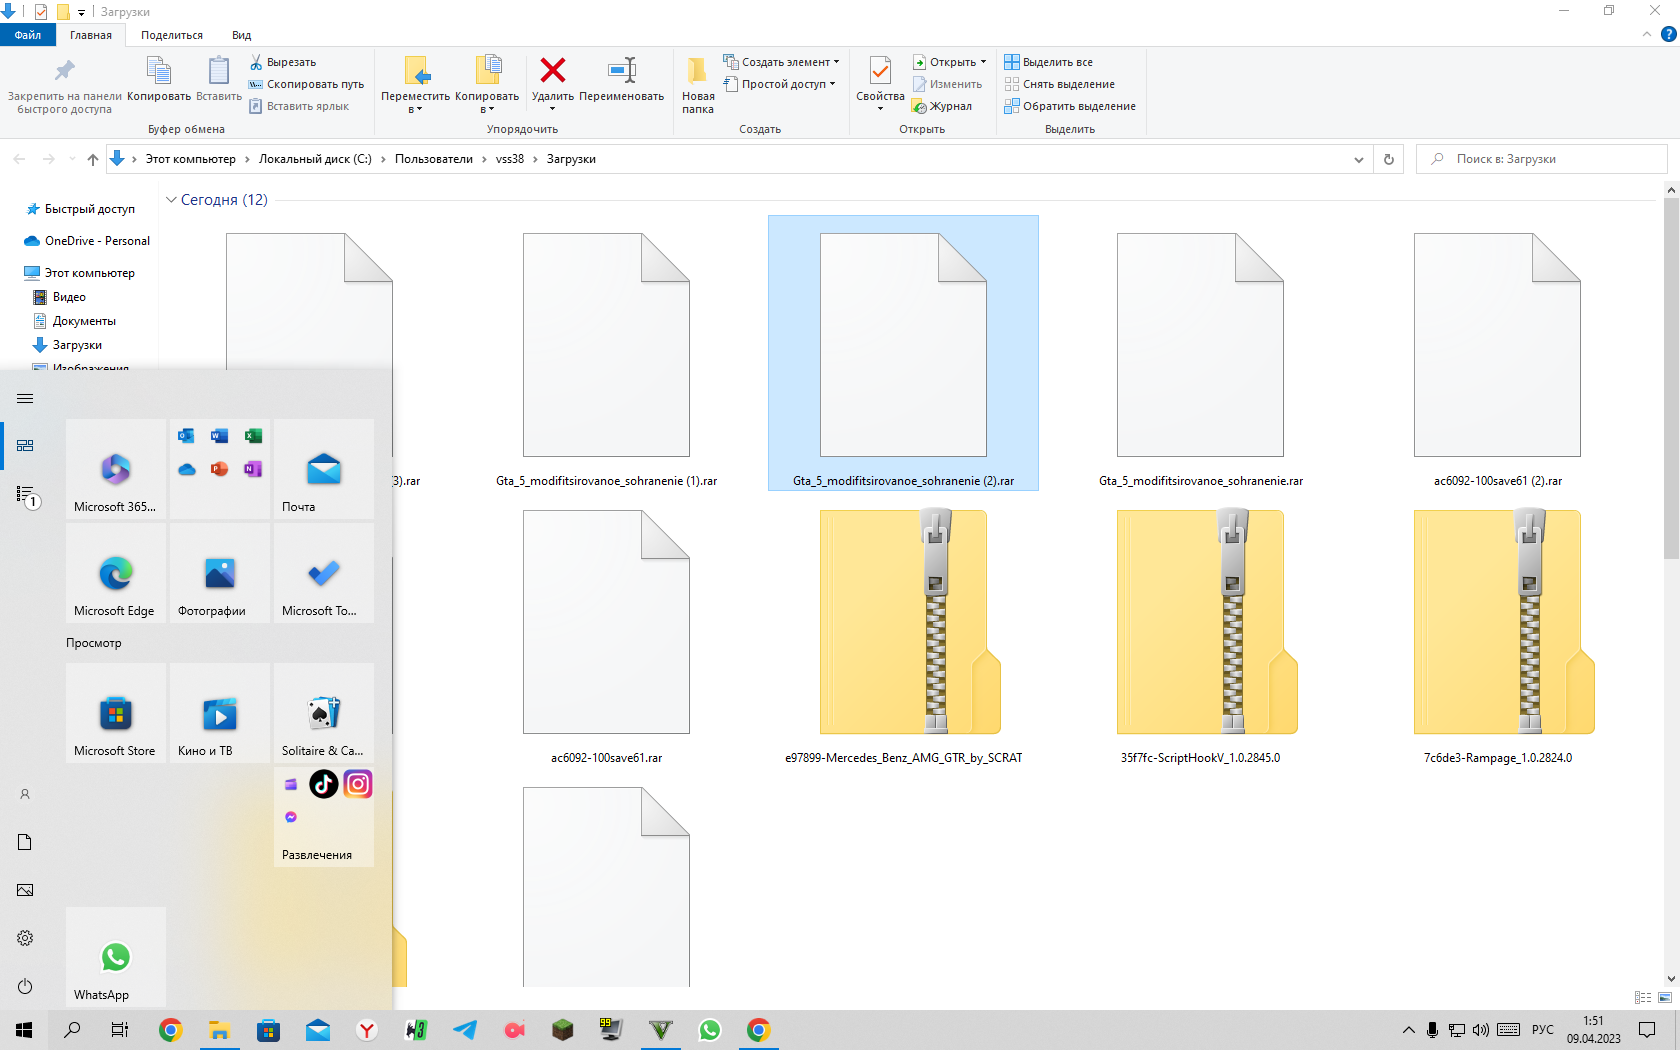The height and width of the screenshot is (1050, 1680).
Task: Open Microsoft Store tile
Action: pyautogui.click(x=115, y=714)
